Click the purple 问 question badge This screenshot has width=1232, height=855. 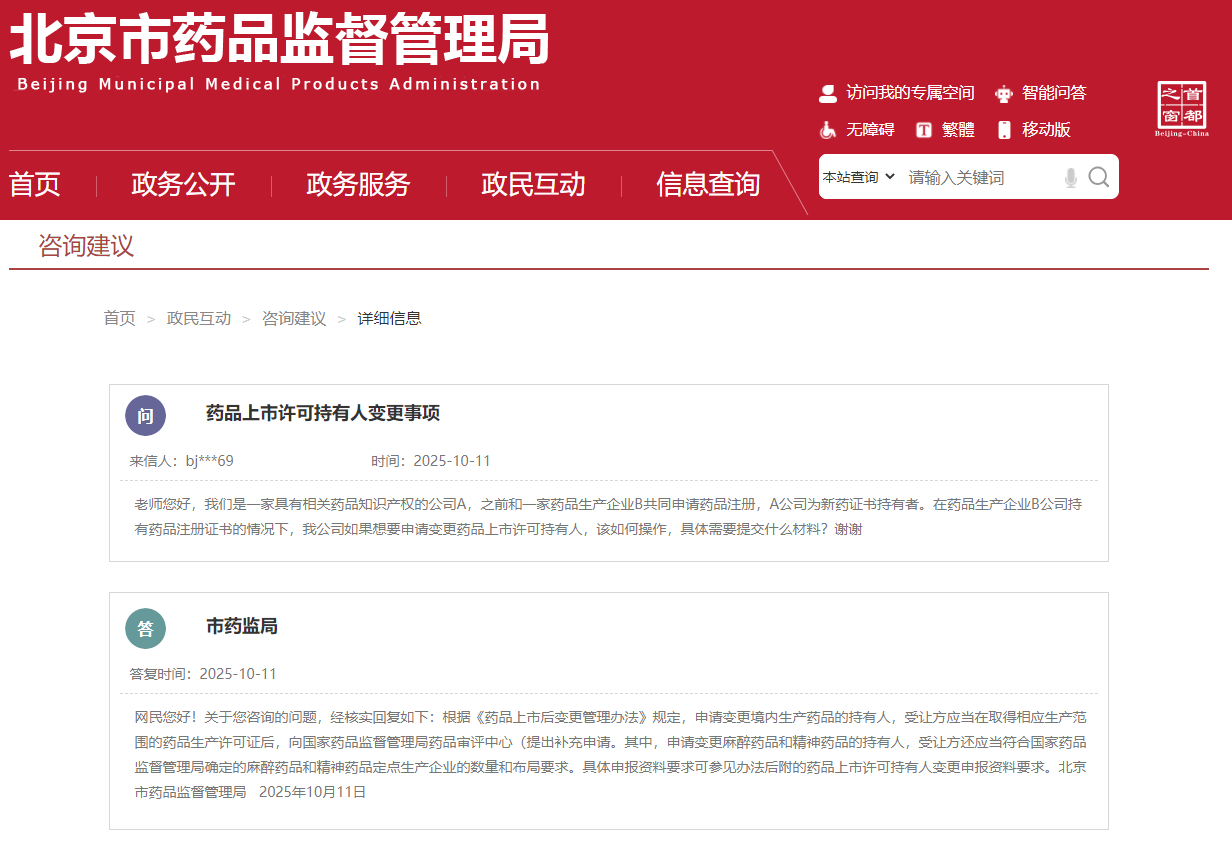[145, 415]
